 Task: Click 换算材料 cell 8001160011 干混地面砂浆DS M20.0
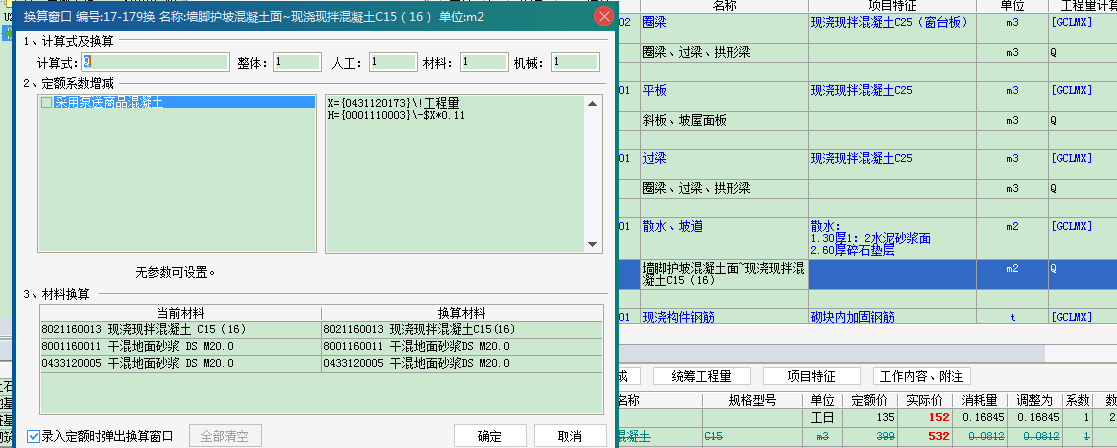point(462,346)
